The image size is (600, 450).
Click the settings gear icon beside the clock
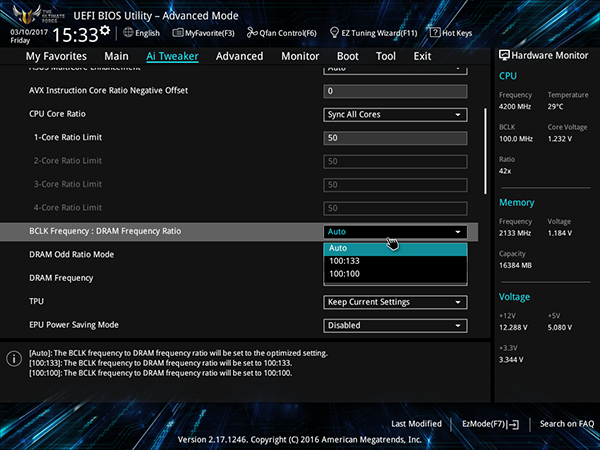pyautogui.click(x=105, y=30)
